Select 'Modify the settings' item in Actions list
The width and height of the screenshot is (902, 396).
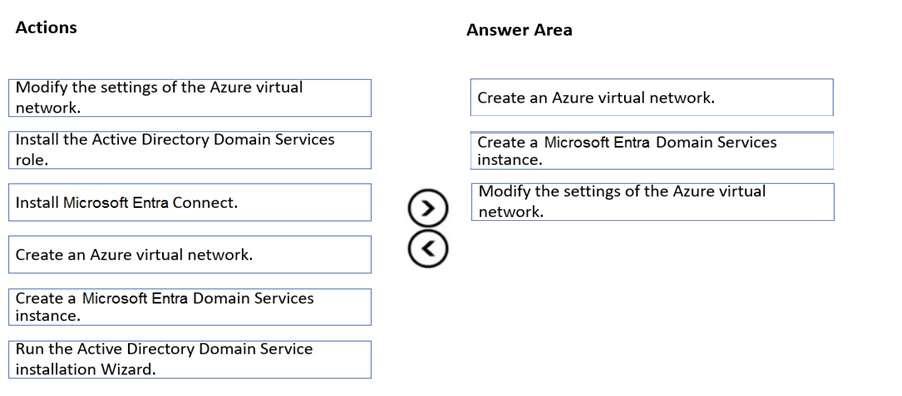point(190,98)
